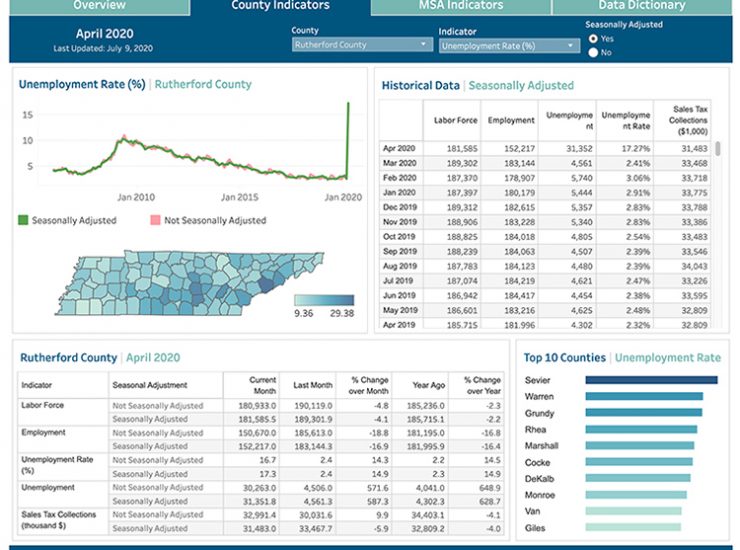
Task: Click the Labor Force column header
Action: (x=454, y=120)
